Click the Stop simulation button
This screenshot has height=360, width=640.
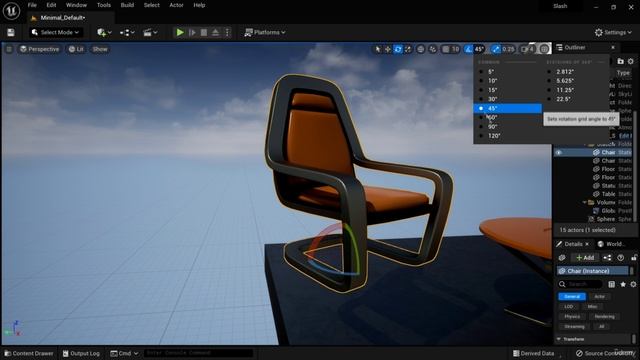[204, 32]
